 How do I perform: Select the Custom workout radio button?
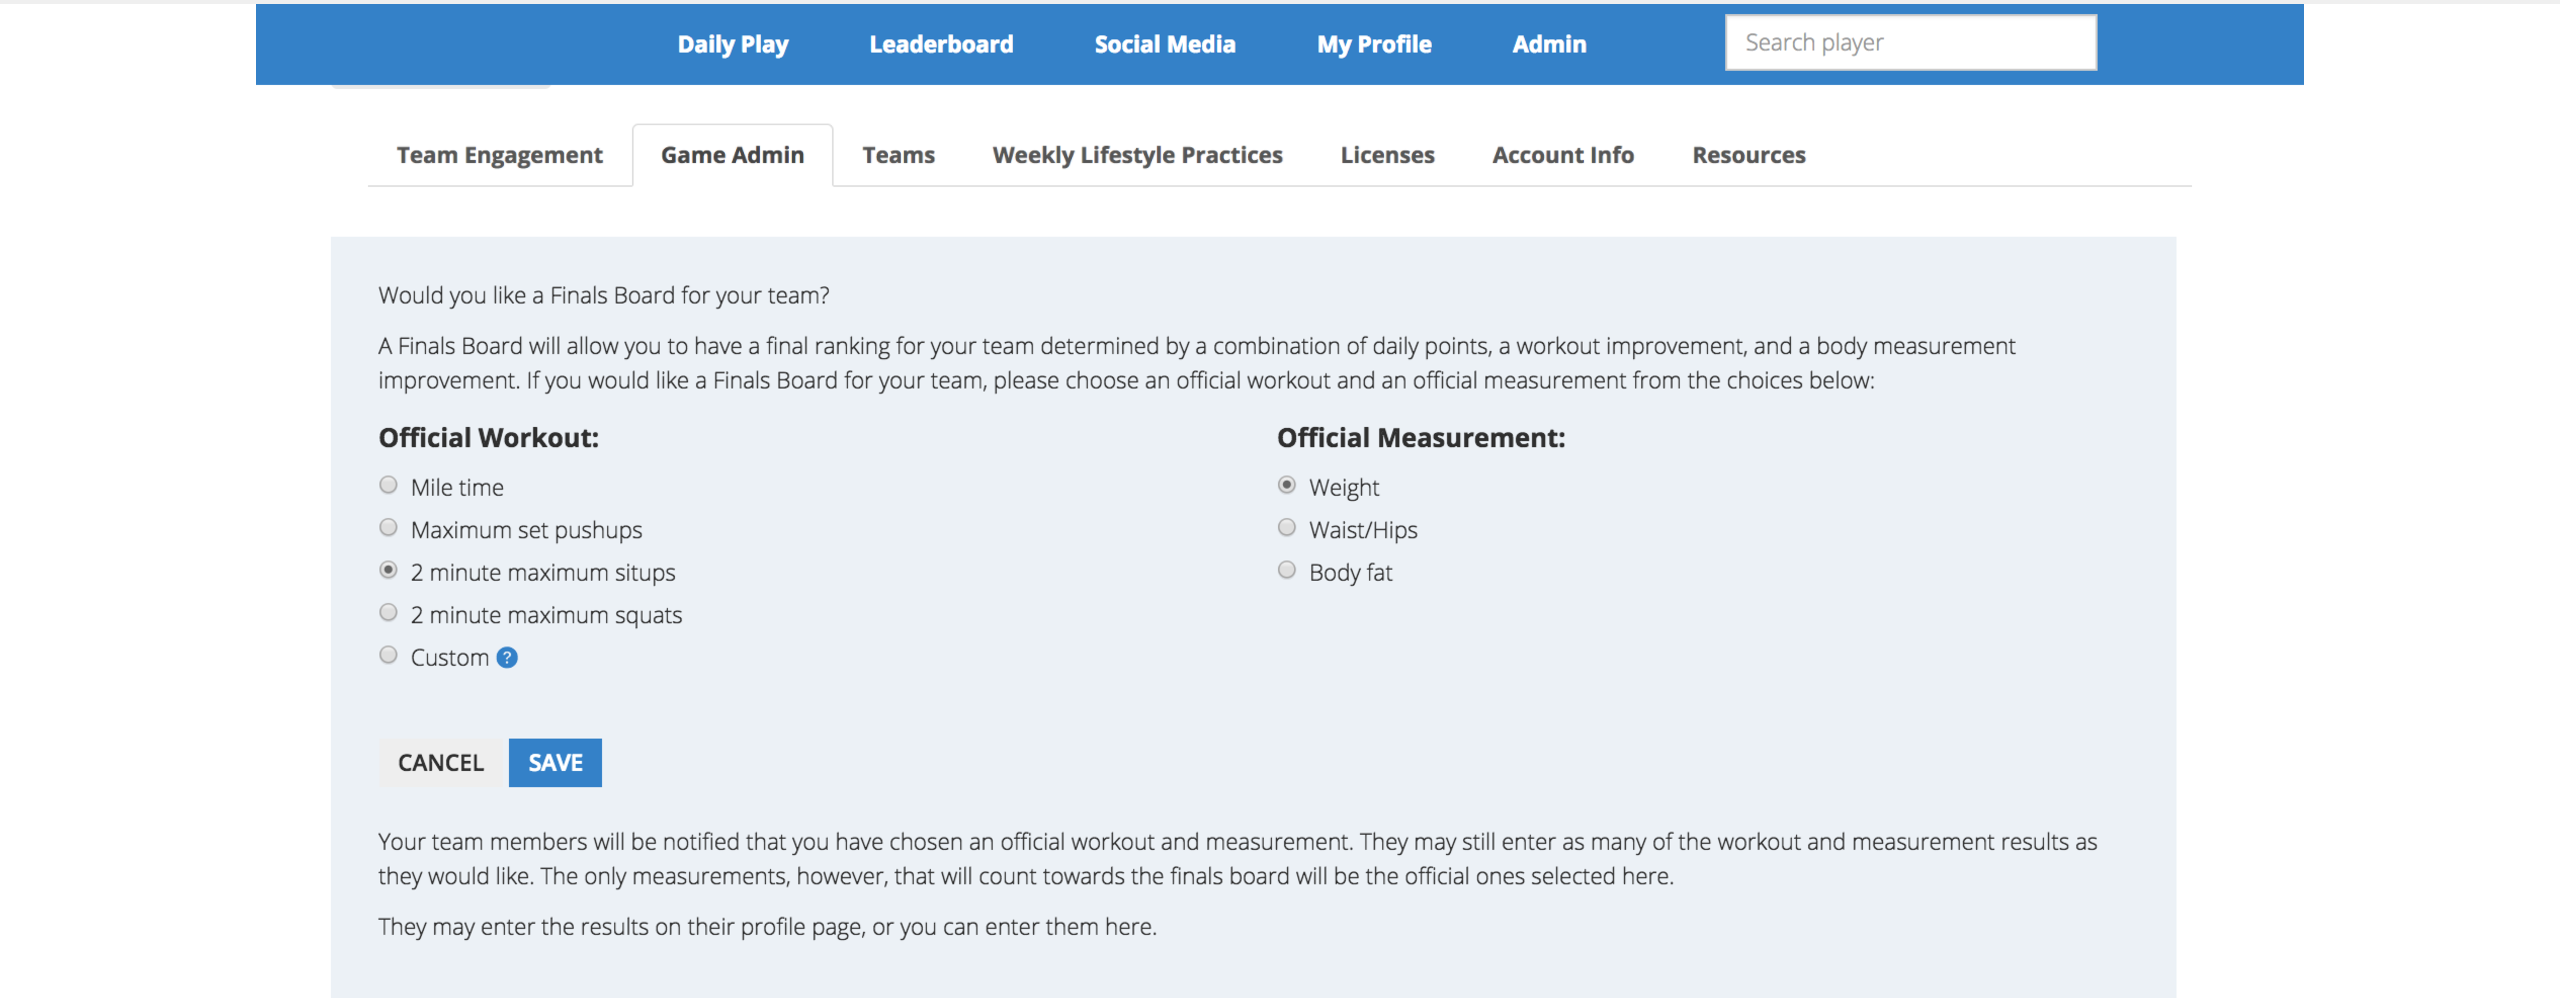389,656
